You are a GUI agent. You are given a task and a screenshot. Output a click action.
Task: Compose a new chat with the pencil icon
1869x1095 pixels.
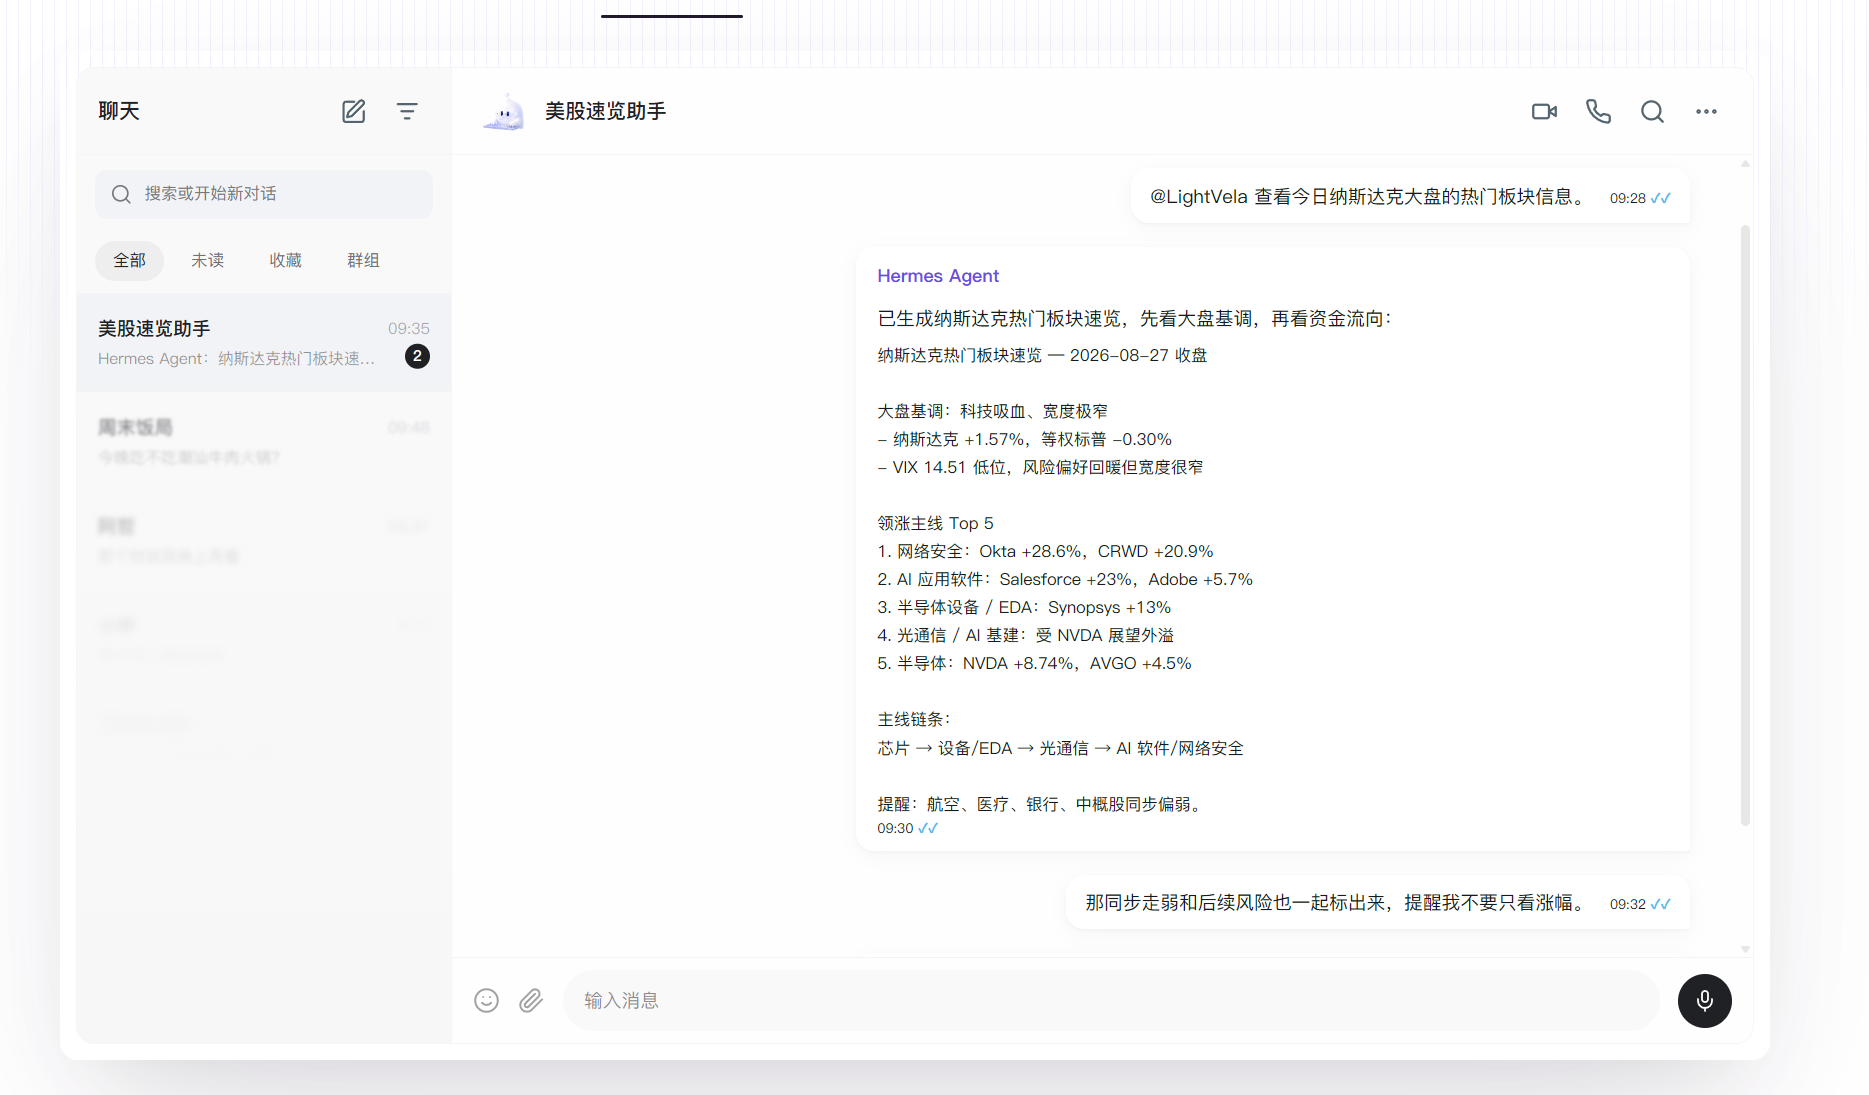point(354,111)
